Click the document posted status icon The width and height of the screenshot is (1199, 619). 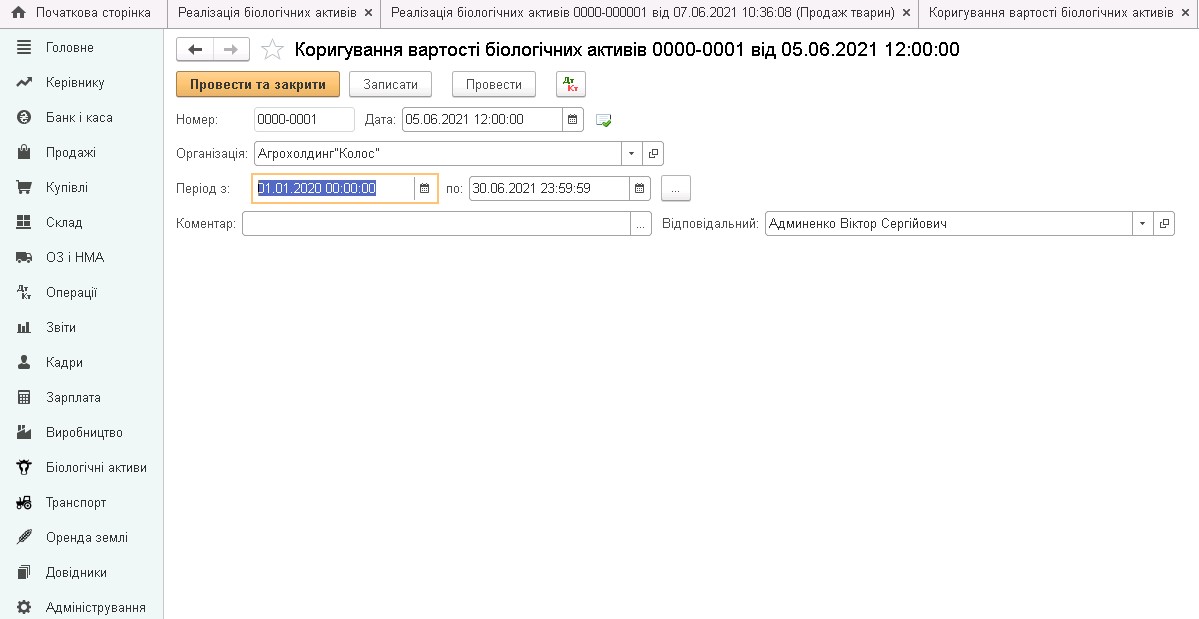coord(603,120)
